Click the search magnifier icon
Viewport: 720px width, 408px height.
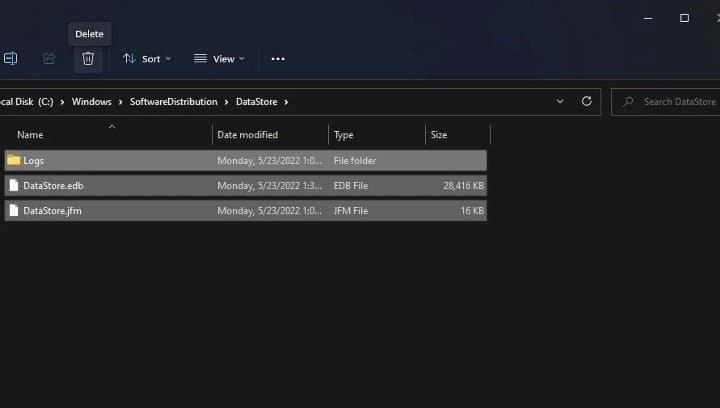click(x=628, y=102)
